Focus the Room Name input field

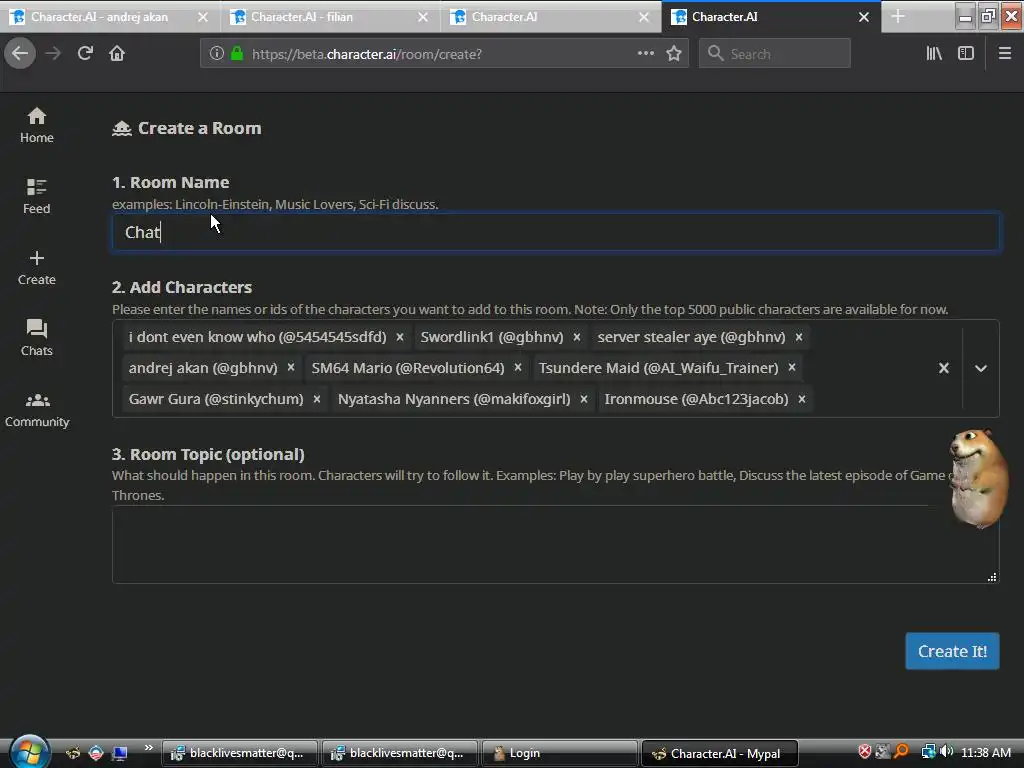click(x=556, y=232)
